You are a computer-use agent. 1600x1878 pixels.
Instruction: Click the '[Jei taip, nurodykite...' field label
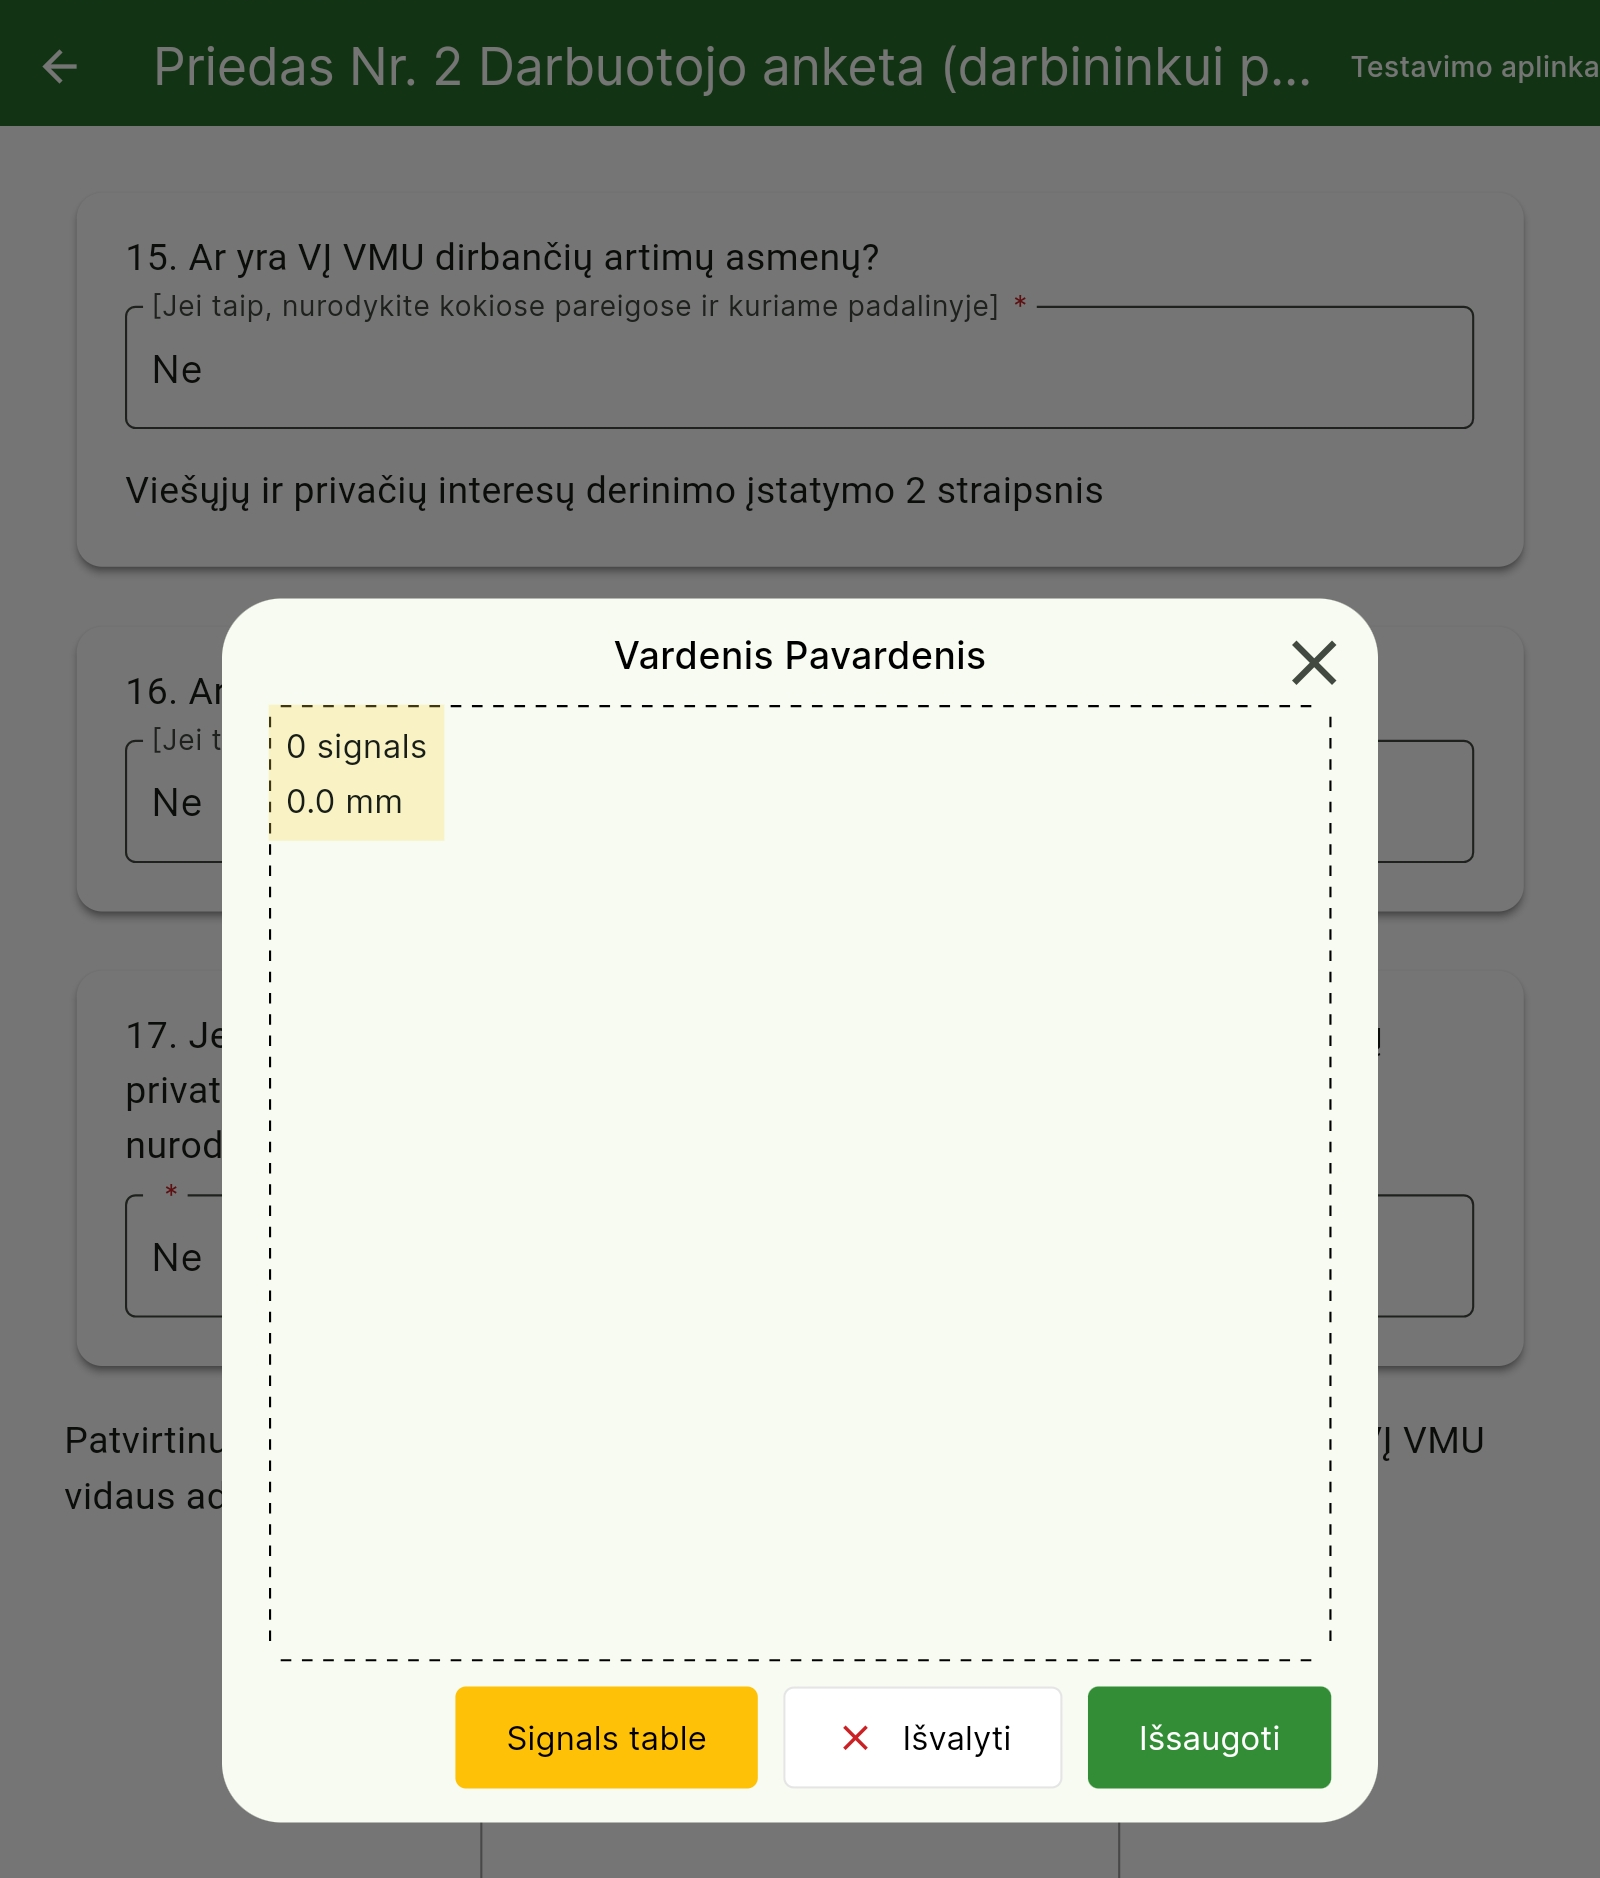click(575, 306)
